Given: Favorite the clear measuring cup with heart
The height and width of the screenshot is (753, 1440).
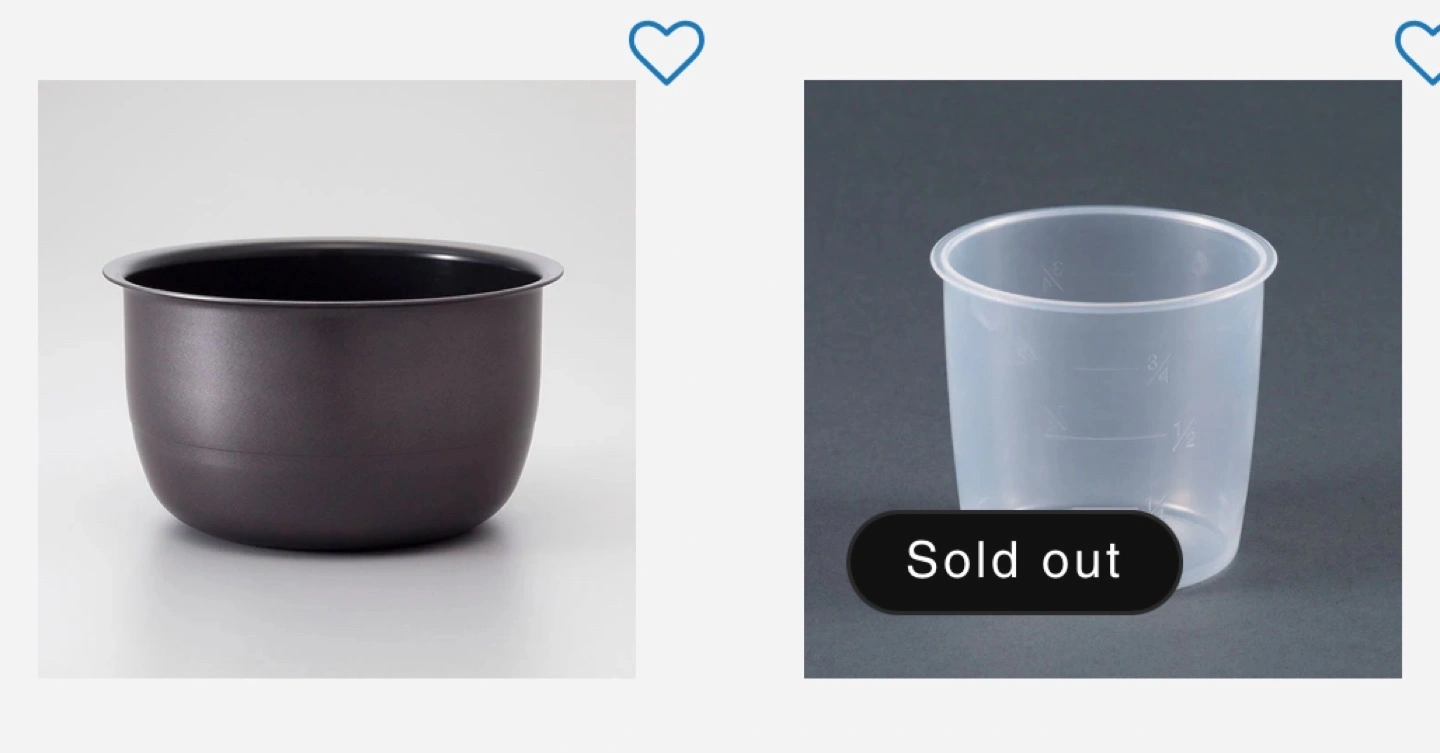Looking at the screenshot, I should pos(1418,53).
